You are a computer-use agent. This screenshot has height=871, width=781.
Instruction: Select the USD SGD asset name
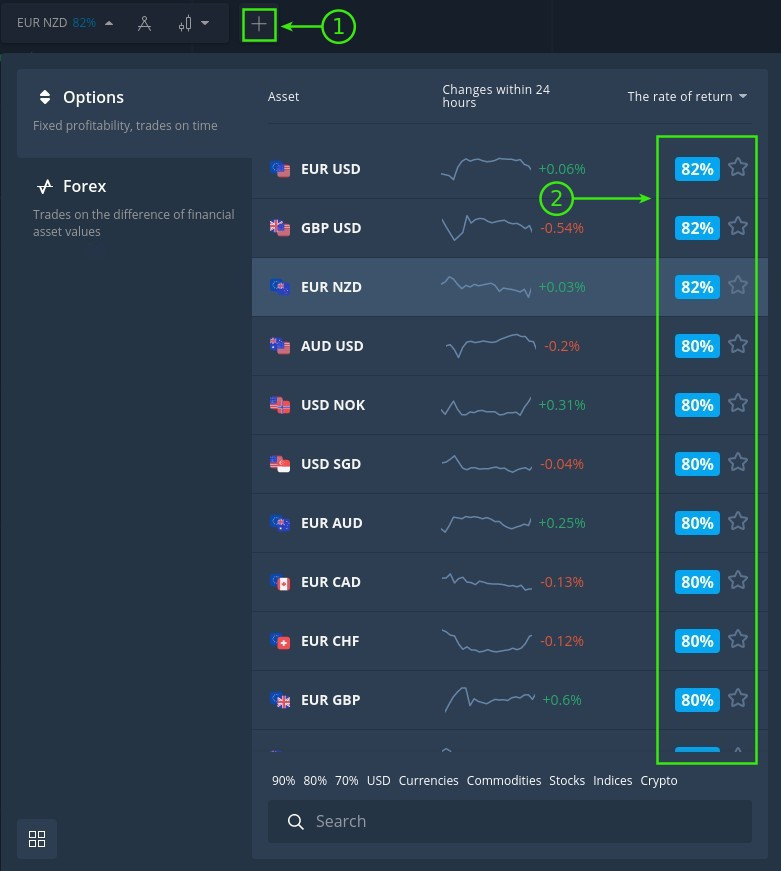[331, 464]
